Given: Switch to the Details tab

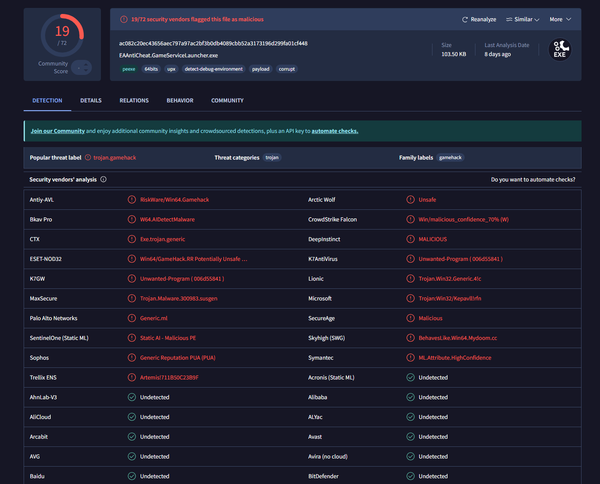Looking at the screenshot, I should coord(91,101).
